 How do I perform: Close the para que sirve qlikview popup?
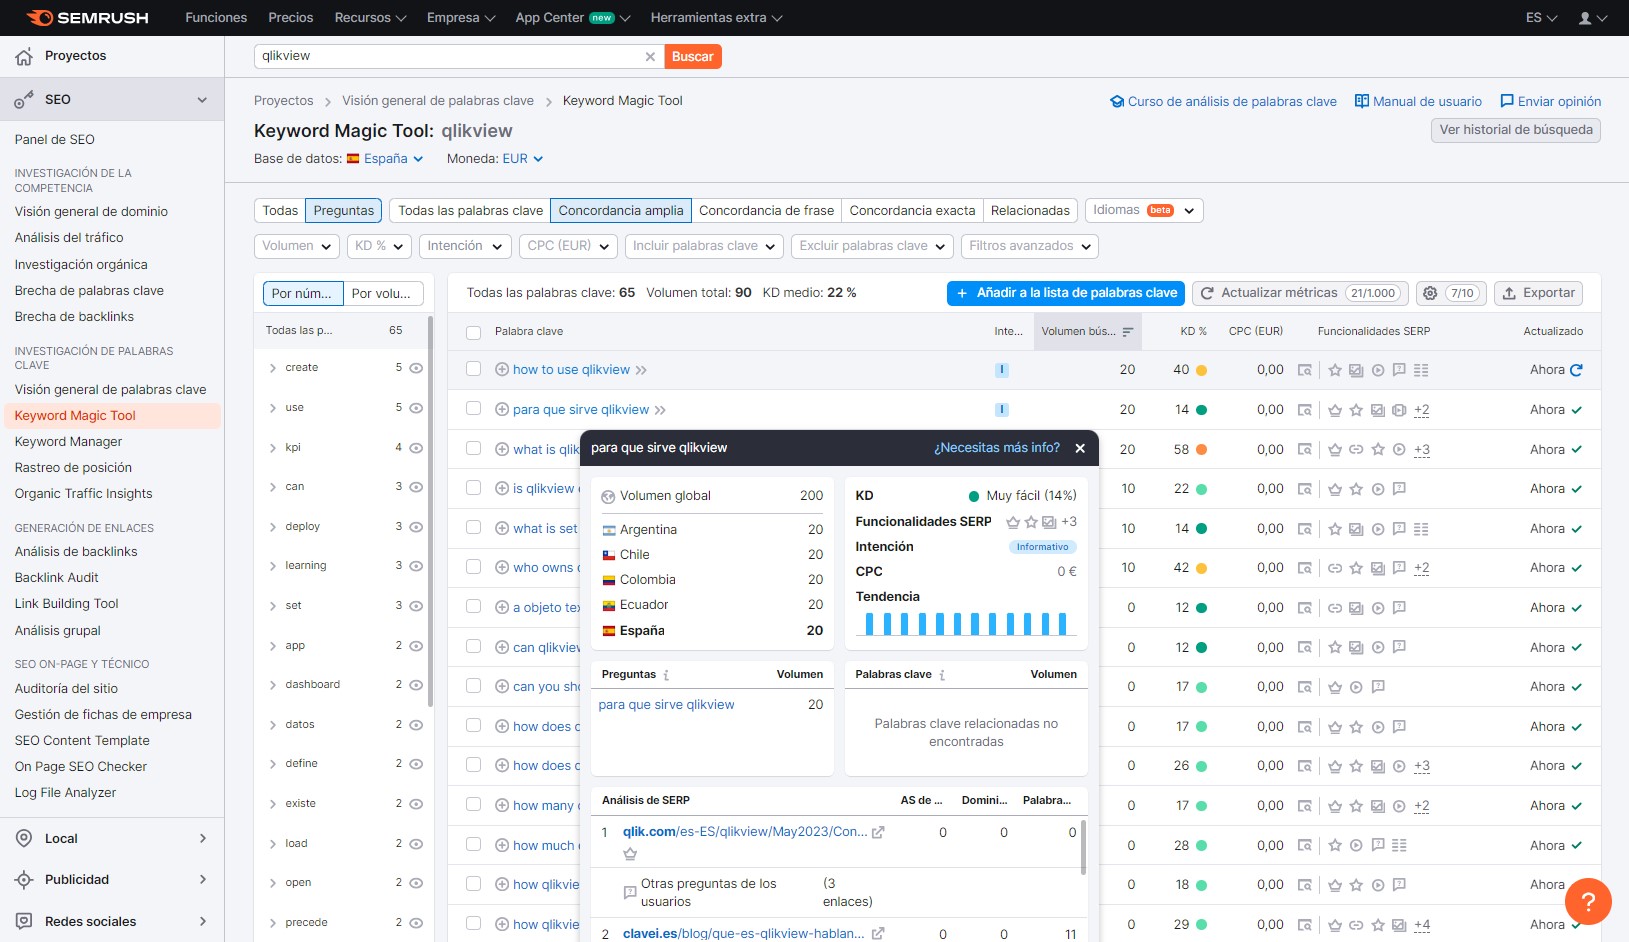(x=1080, y=448)
